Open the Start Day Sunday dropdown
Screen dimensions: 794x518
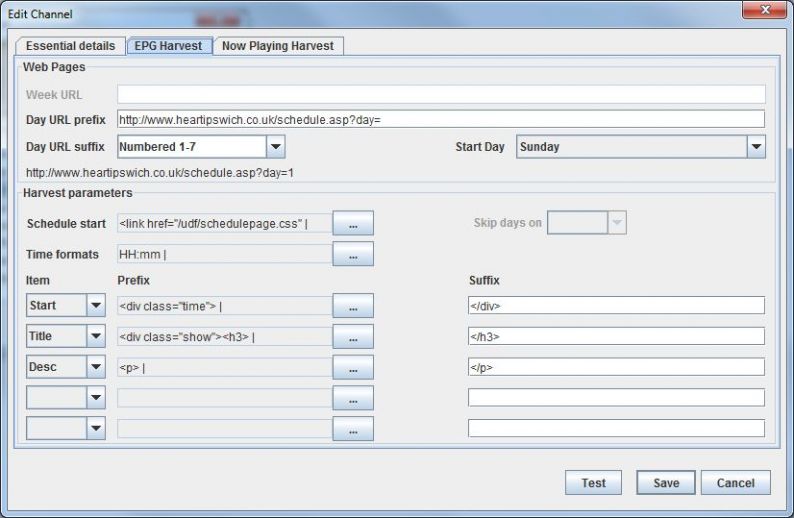(755, 148)
